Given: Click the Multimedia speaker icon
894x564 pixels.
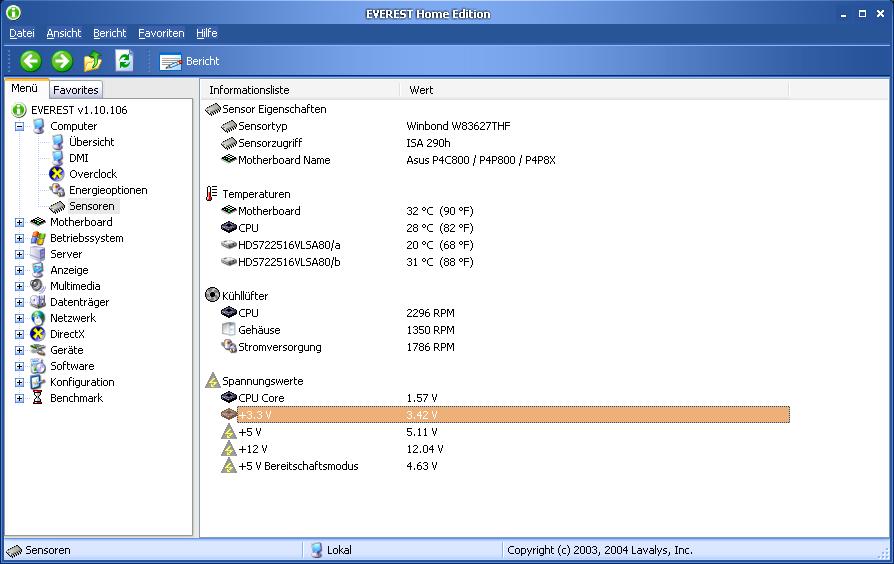Looking at the screenshot, I should [38, 286].
